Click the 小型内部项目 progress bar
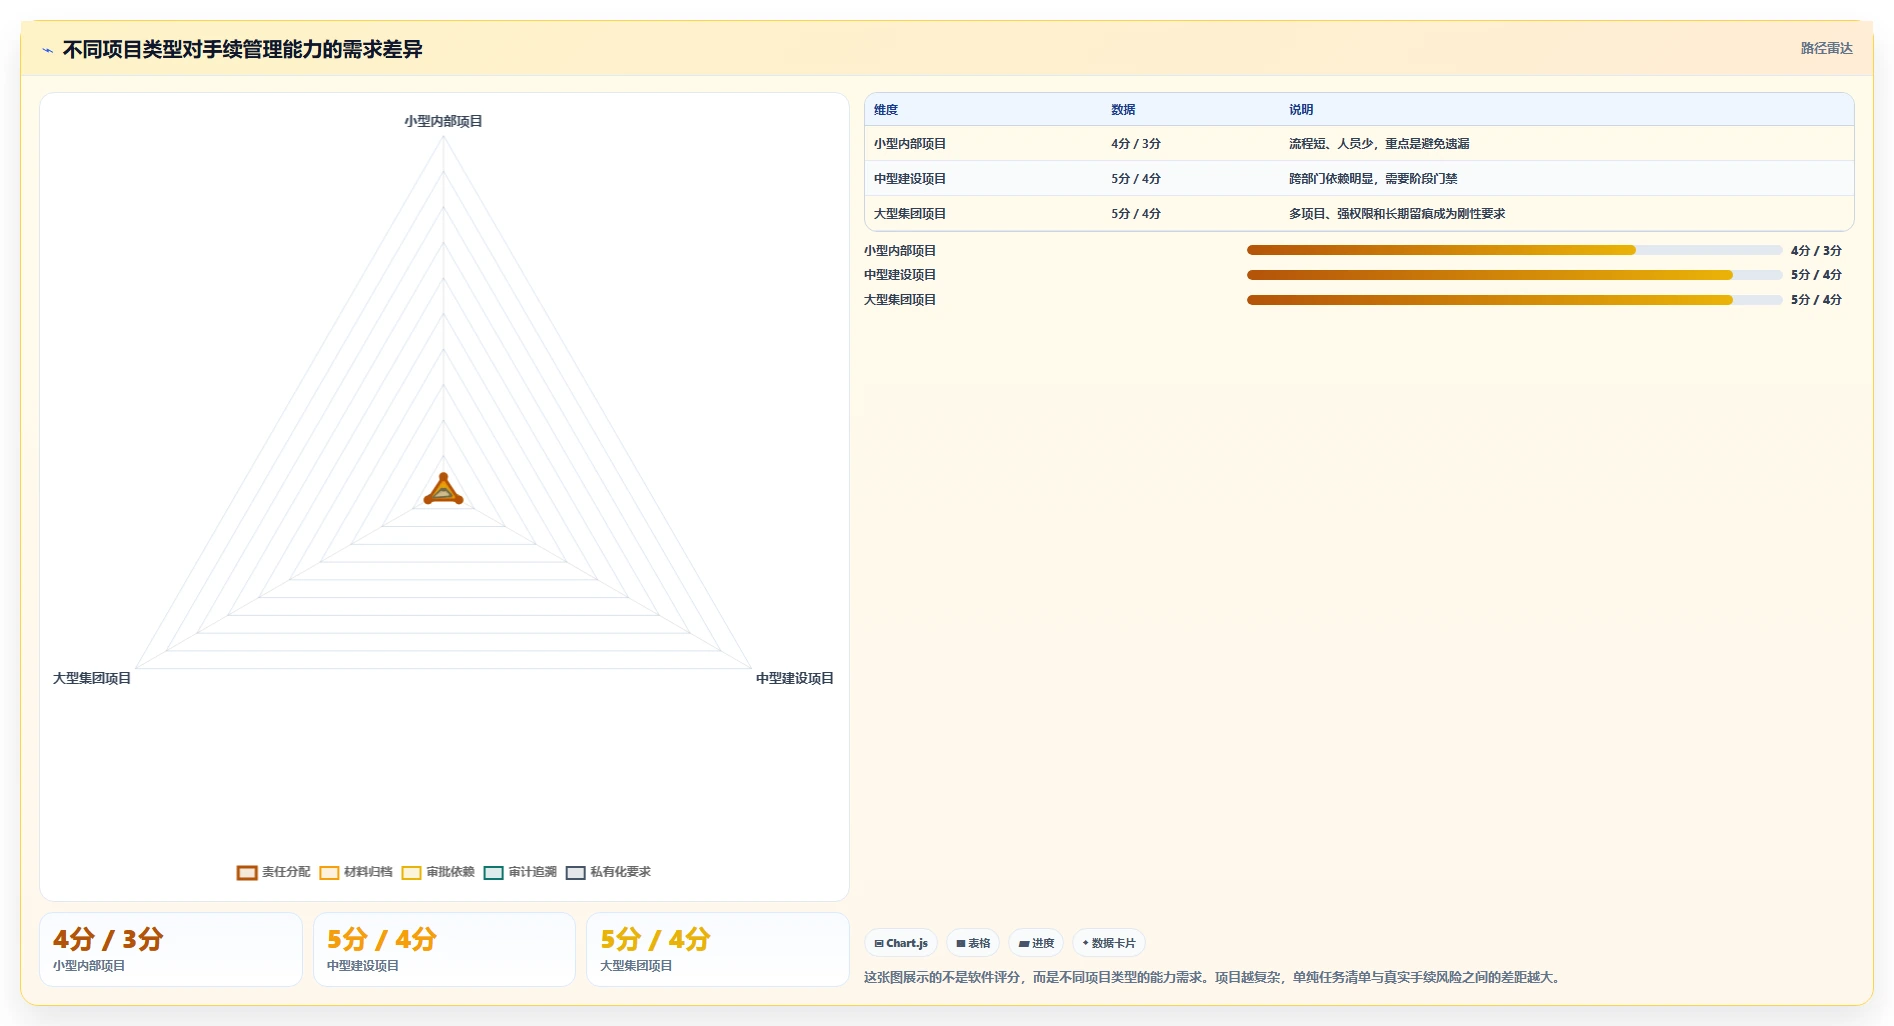This screenshot has width=1894, height=1026. [1514, 250]
